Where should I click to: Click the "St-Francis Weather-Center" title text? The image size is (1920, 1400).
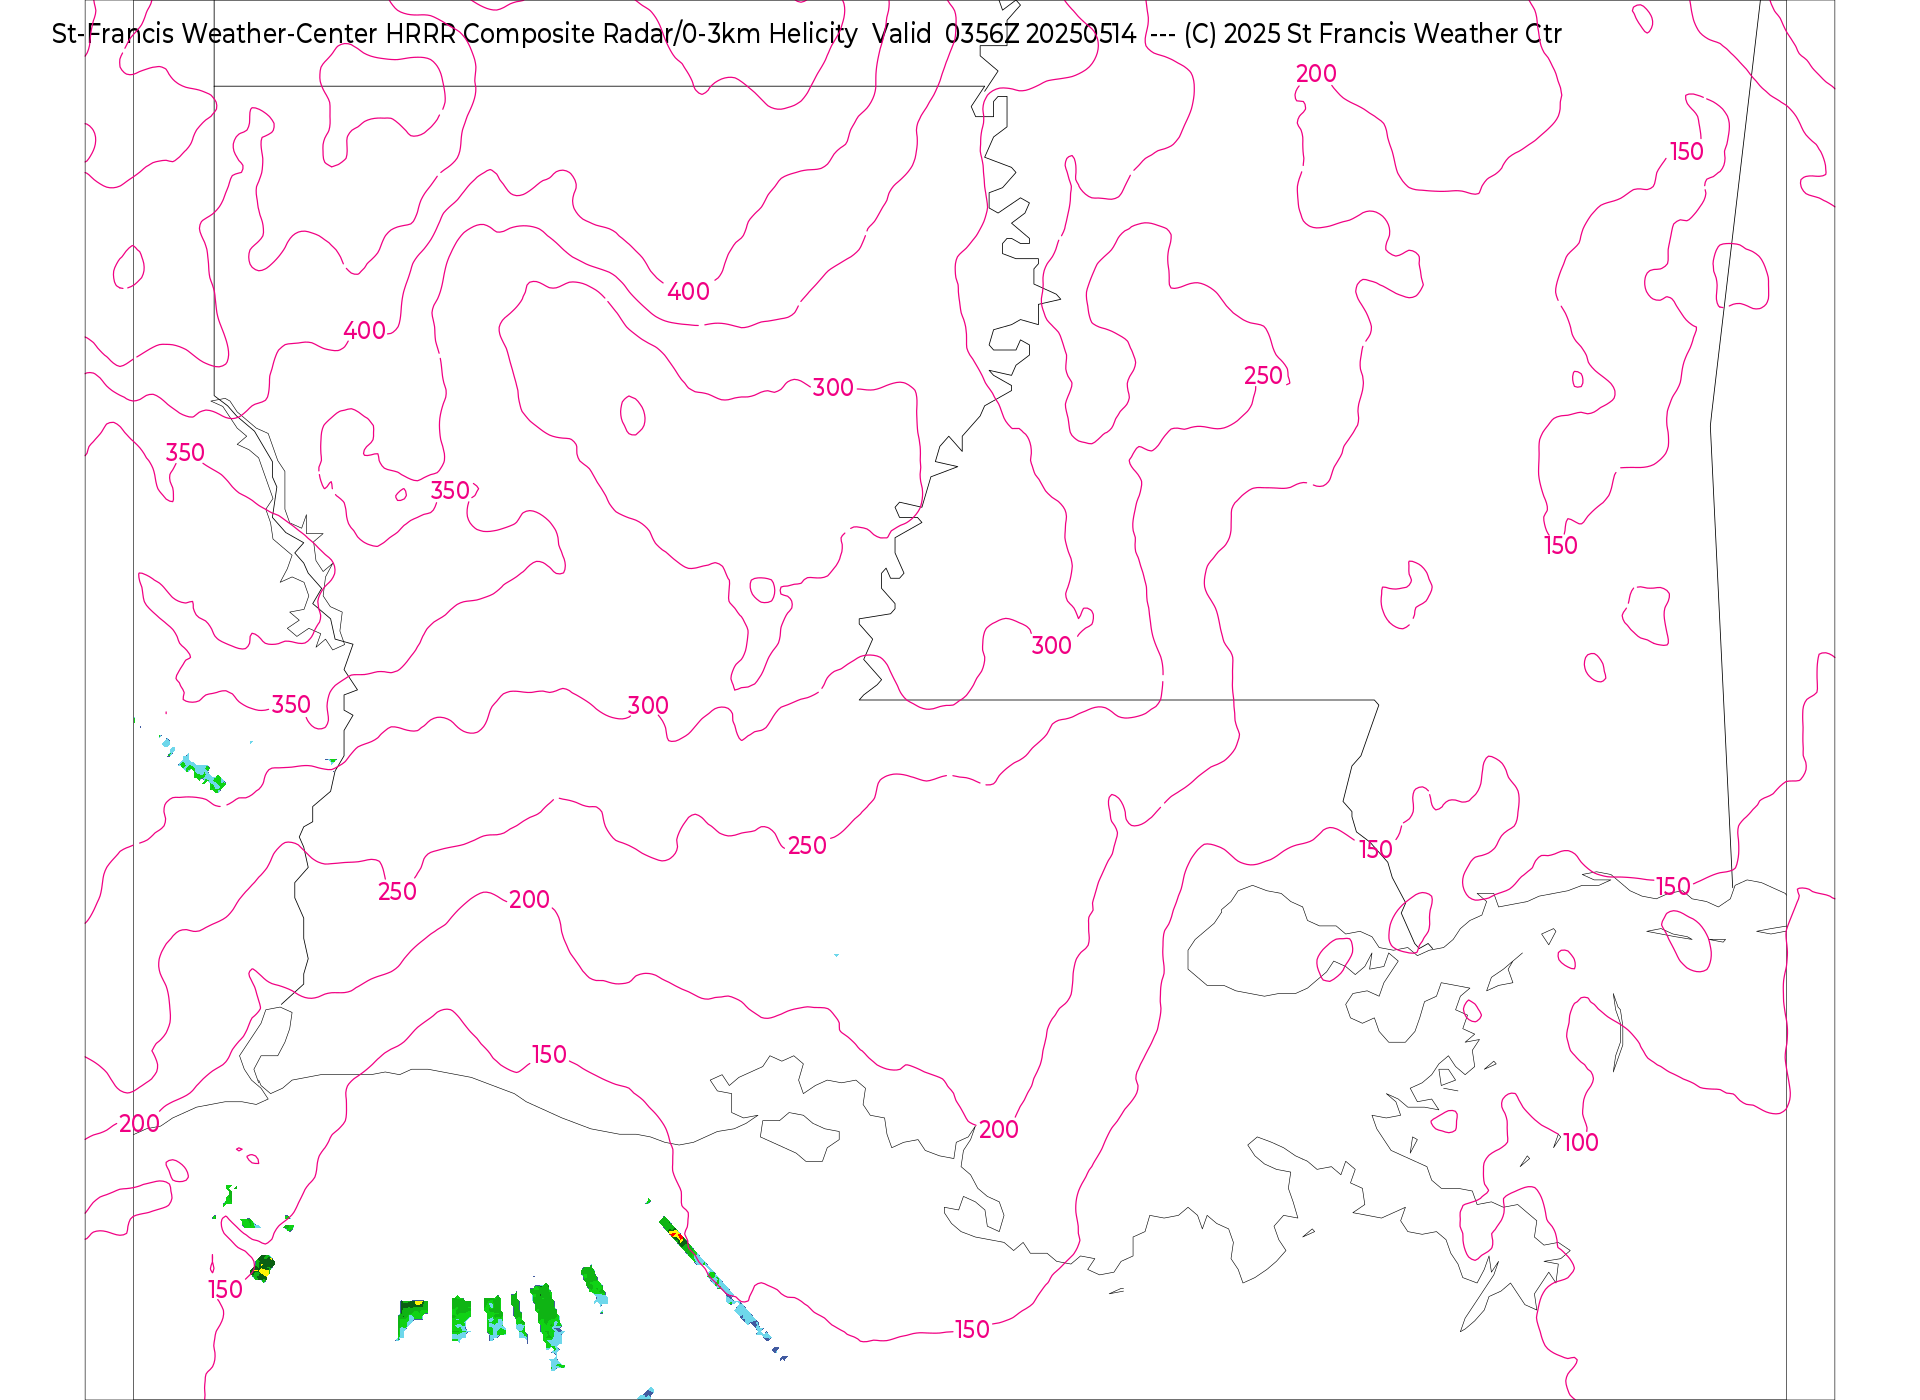coord(214,34)
